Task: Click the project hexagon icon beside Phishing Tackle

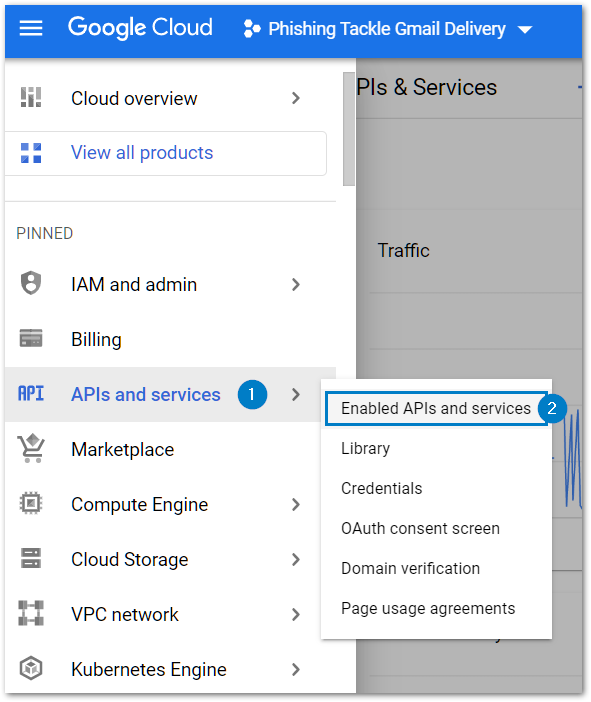Action: pos(252,29)
